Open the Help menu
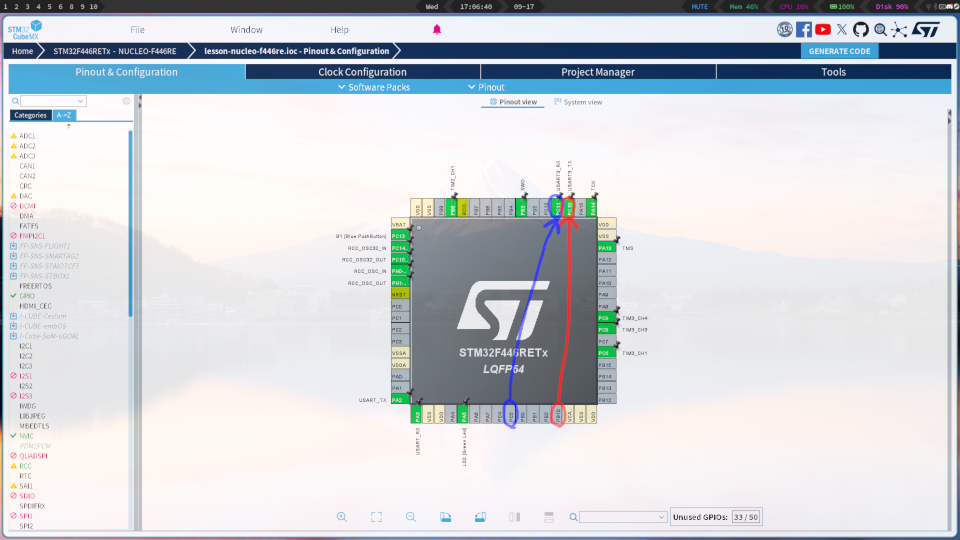Image resolution: width=960 pixels, height=540 pixels. [x=339, y=29]
